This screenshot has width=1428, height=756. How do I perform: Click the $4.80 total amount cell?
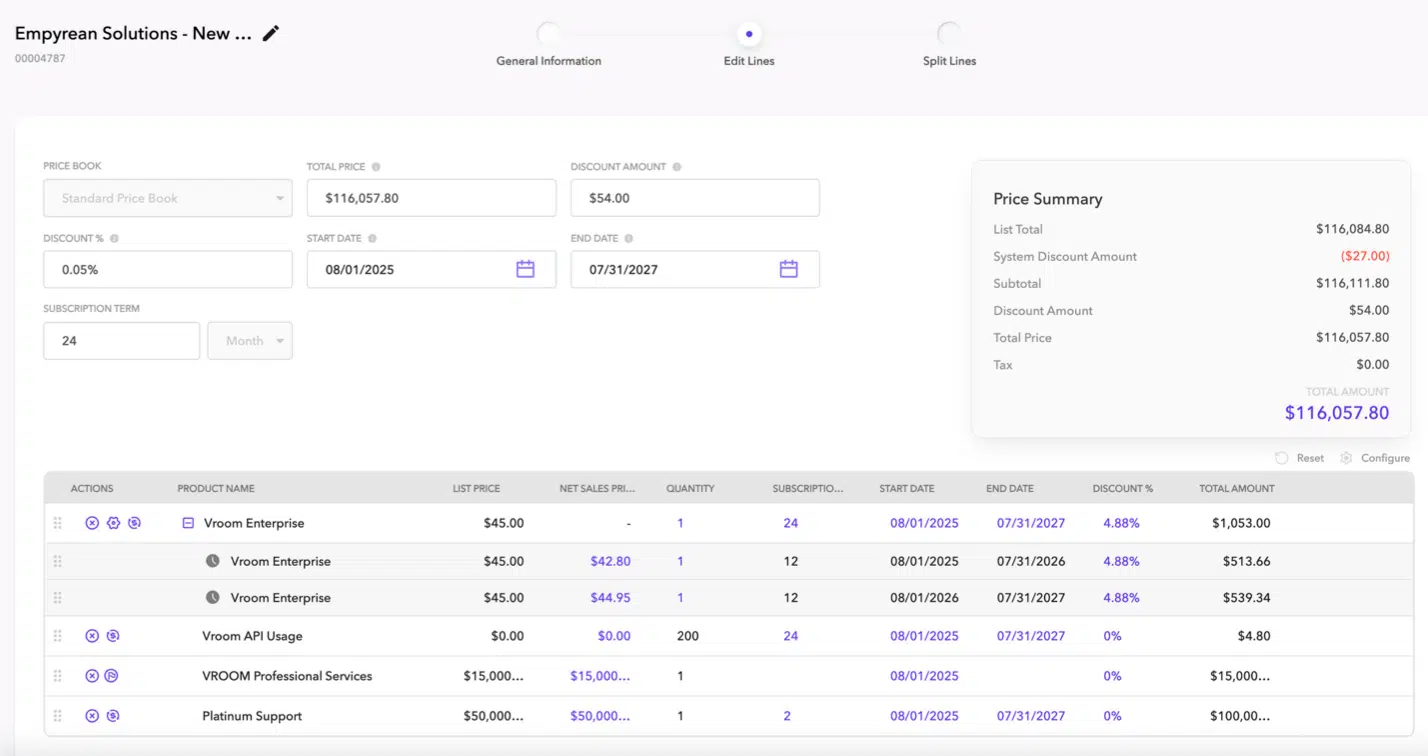1254,636
